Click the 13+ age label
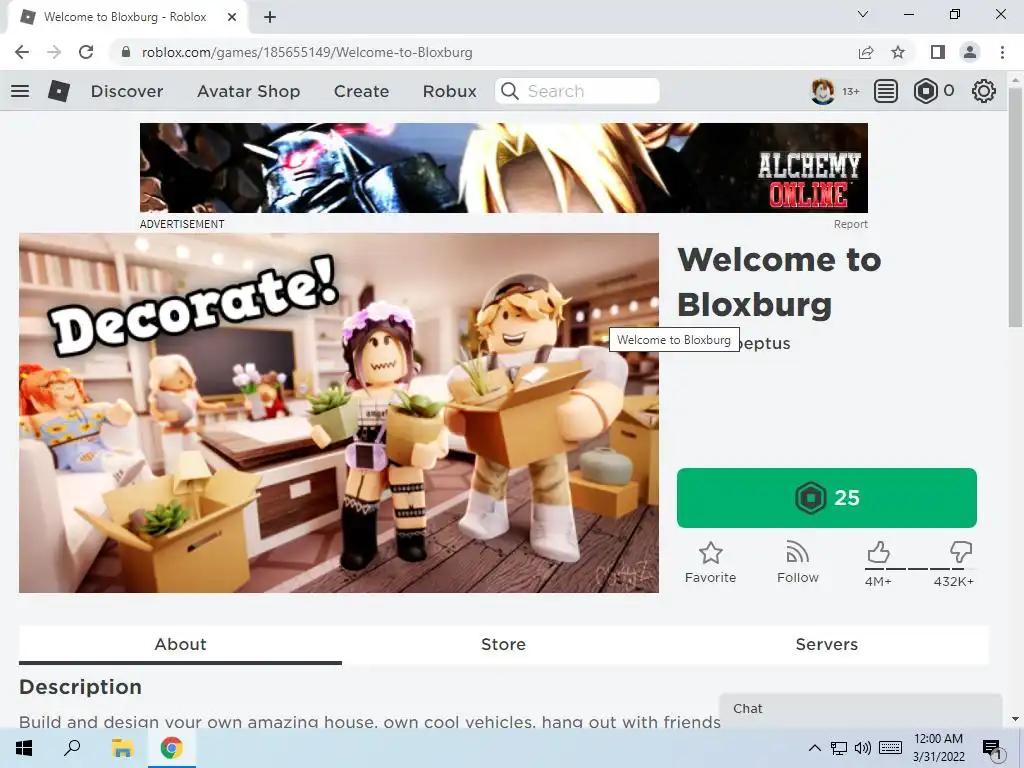 click(850, 91)
